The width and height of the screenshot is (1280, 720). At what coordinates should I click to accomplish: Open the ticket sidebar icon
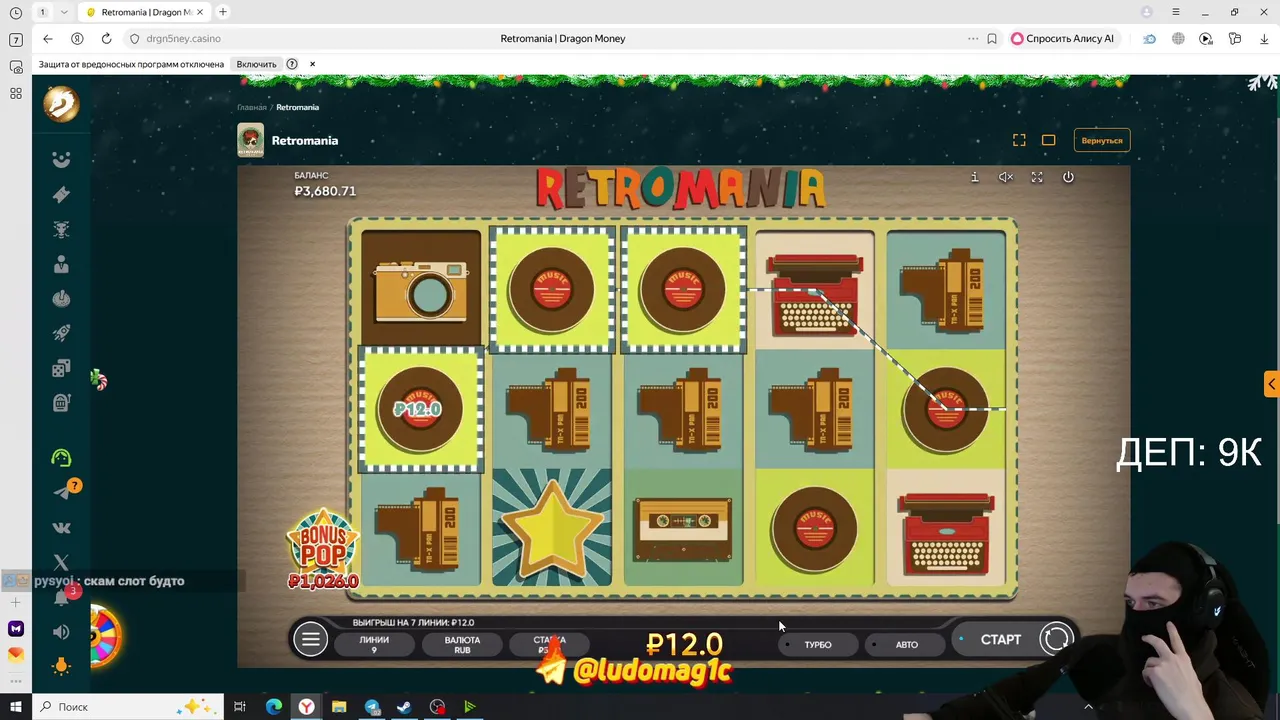tap(61, 194)
